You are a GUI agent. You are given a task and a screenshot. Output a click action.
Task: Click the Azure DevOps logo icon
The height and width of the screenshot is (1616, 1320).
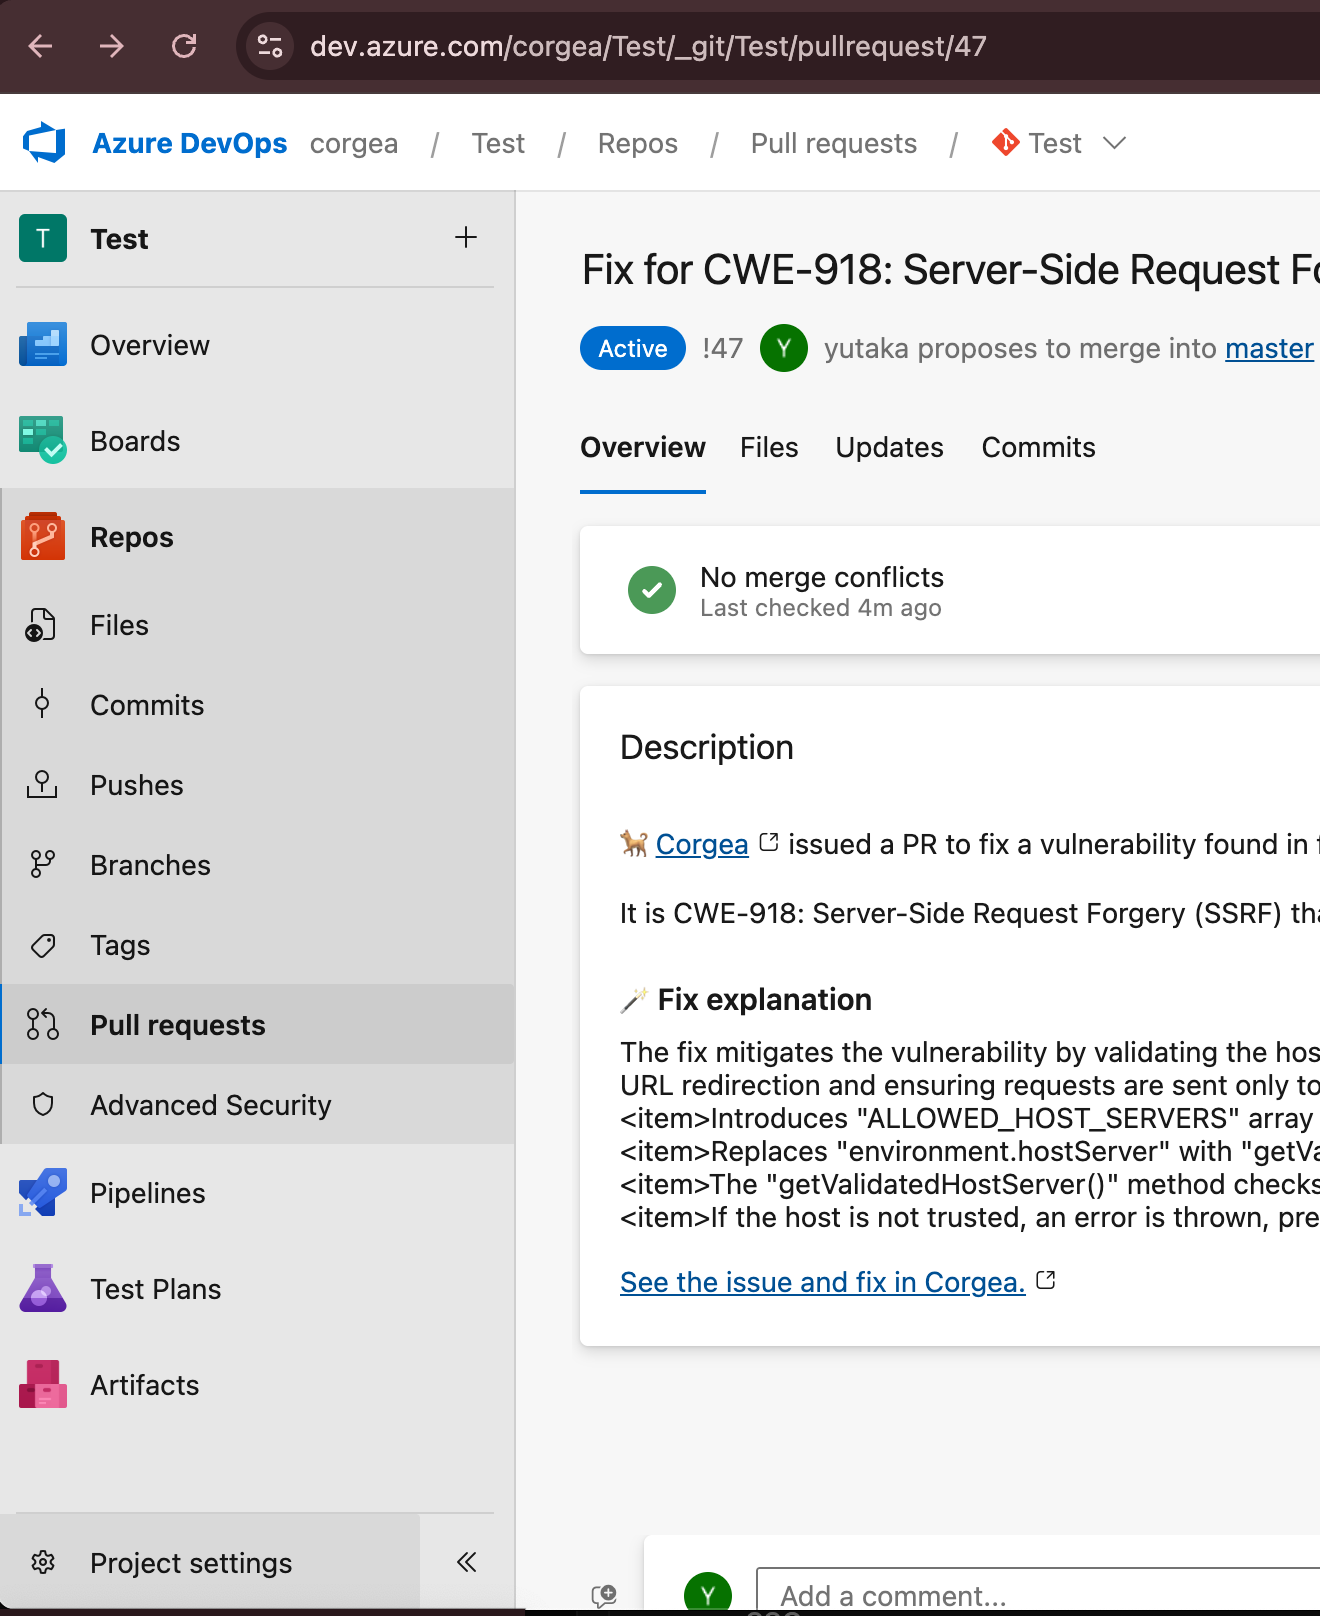pos(44,143)
